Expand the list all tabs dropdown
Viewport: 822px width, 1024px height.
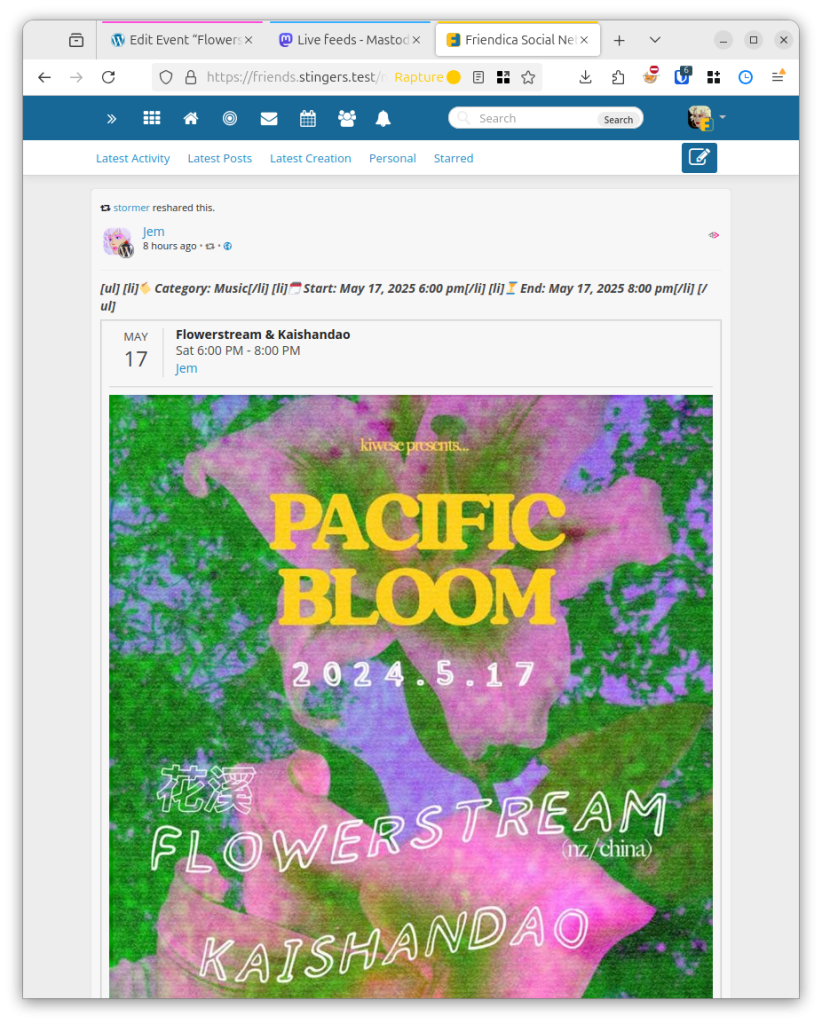click(655, 40)
